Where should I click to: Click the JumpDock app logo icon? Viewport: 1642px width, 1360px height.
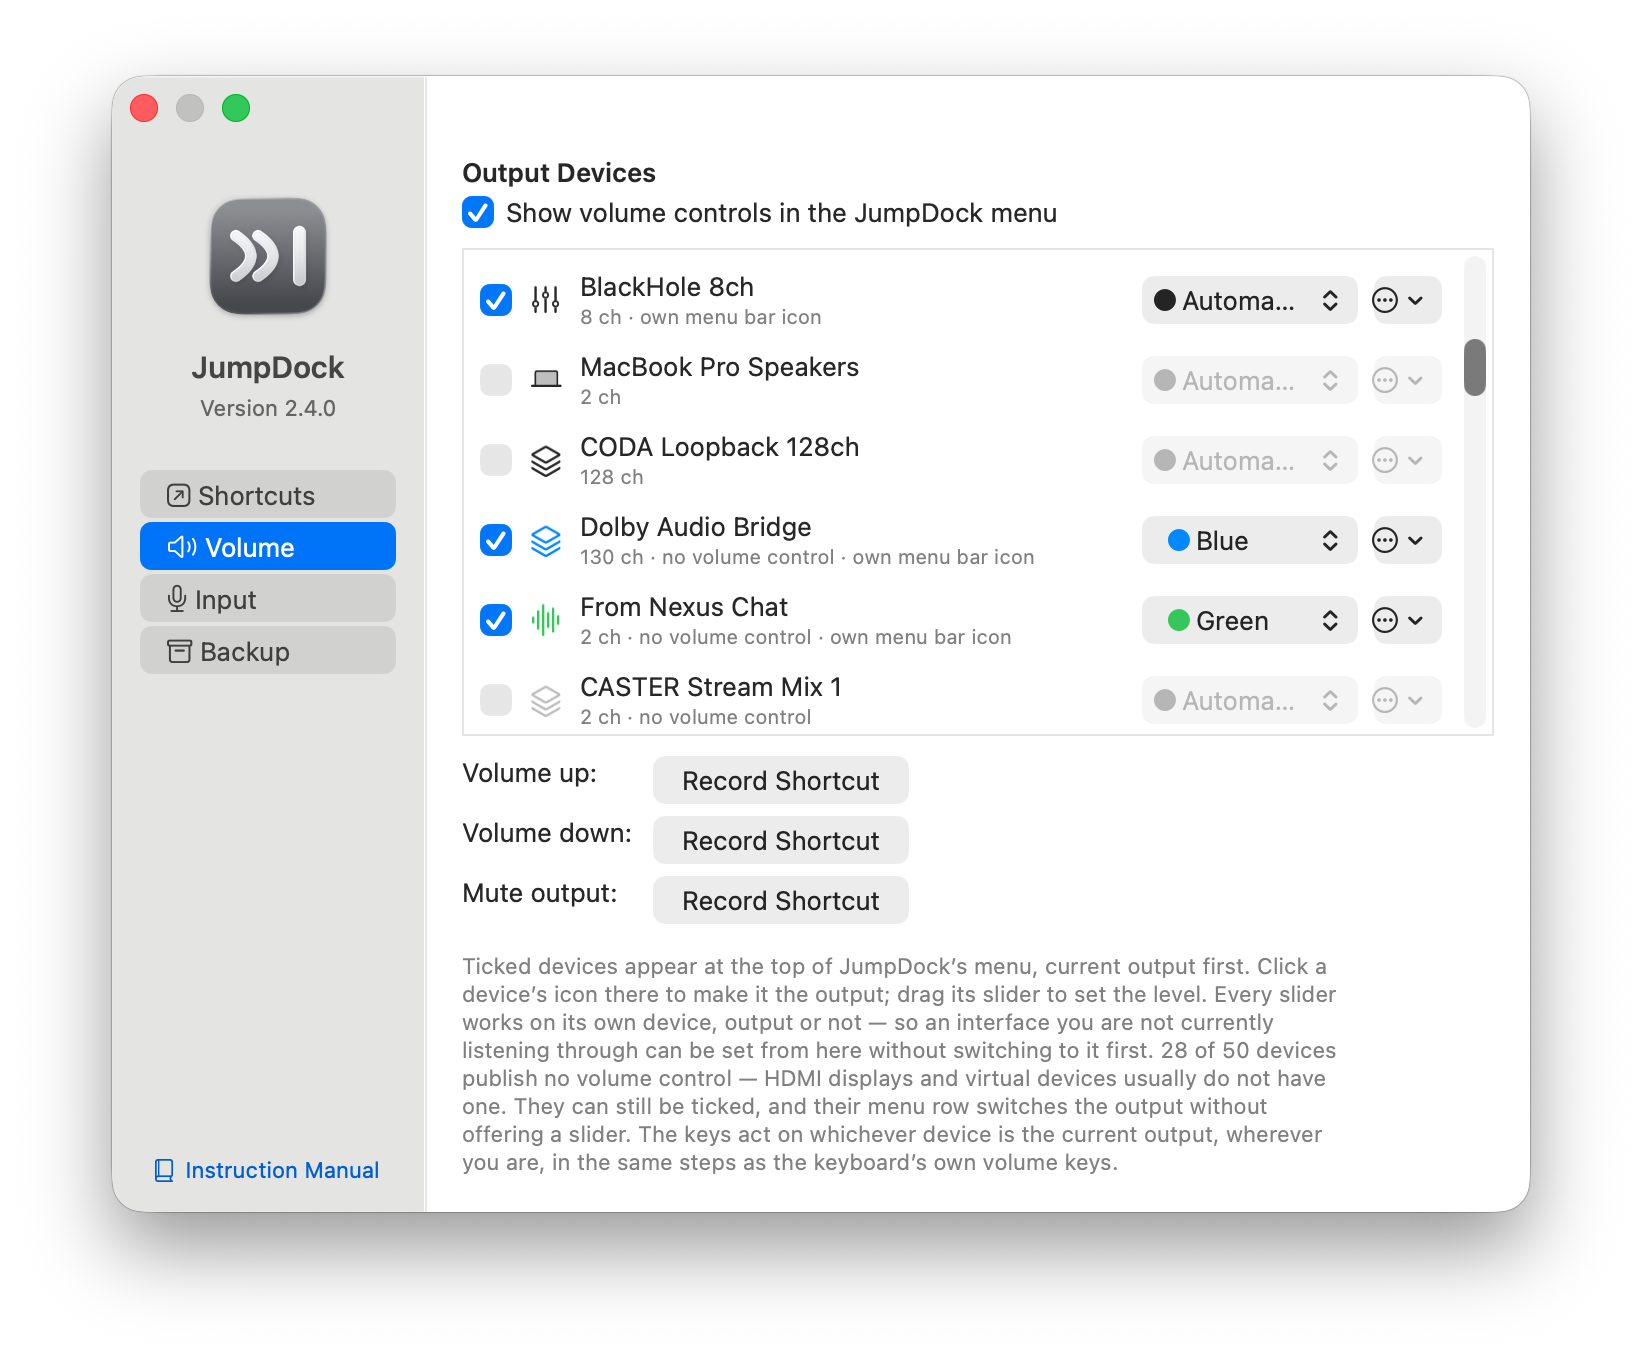268,256
